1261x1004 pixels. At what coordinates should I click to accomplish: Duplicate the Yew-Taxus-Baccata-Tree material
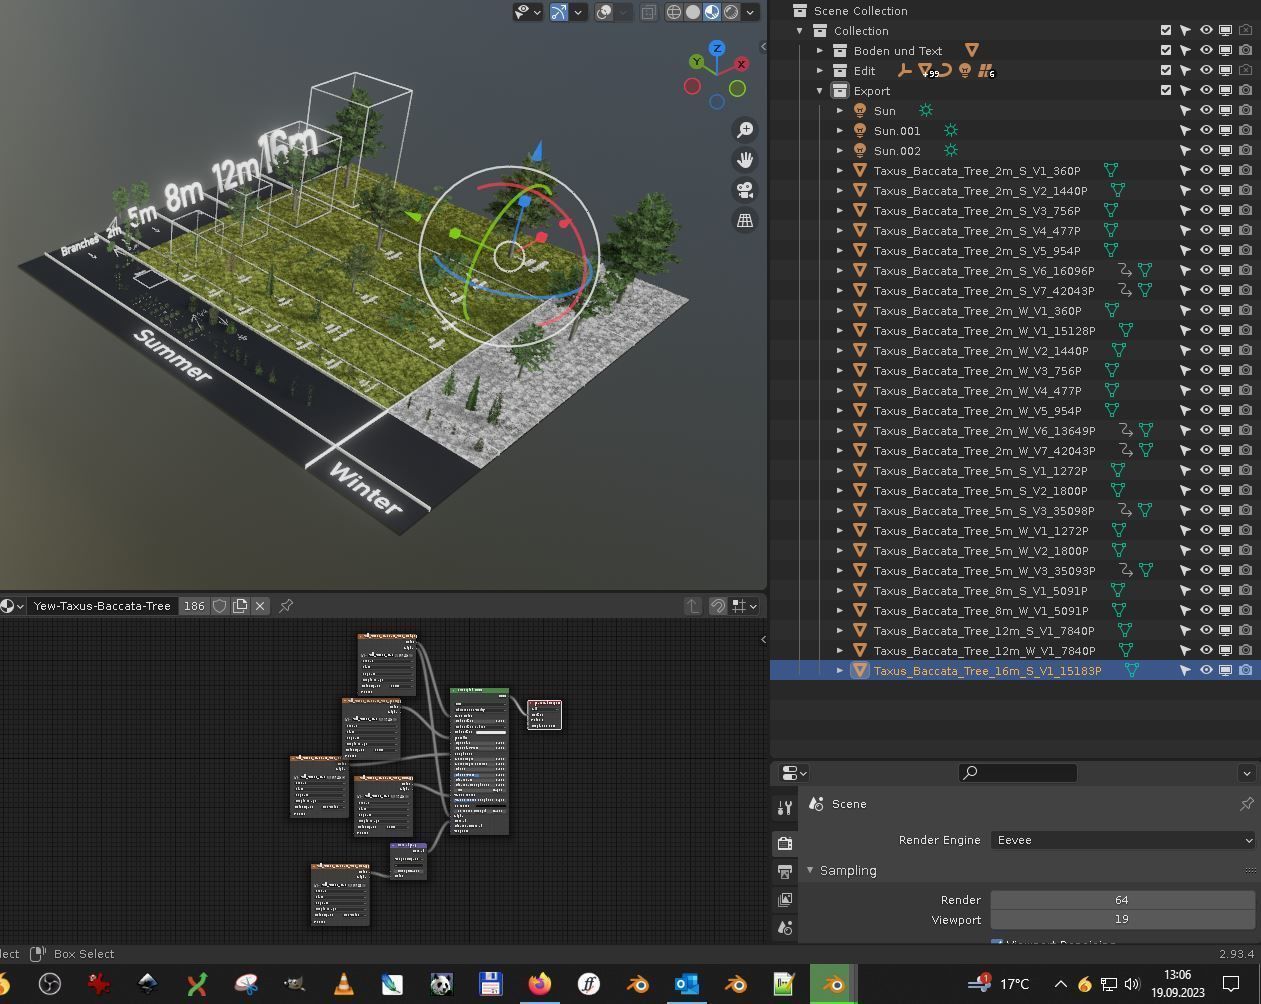pyautogui.click(x=240, y=606)
